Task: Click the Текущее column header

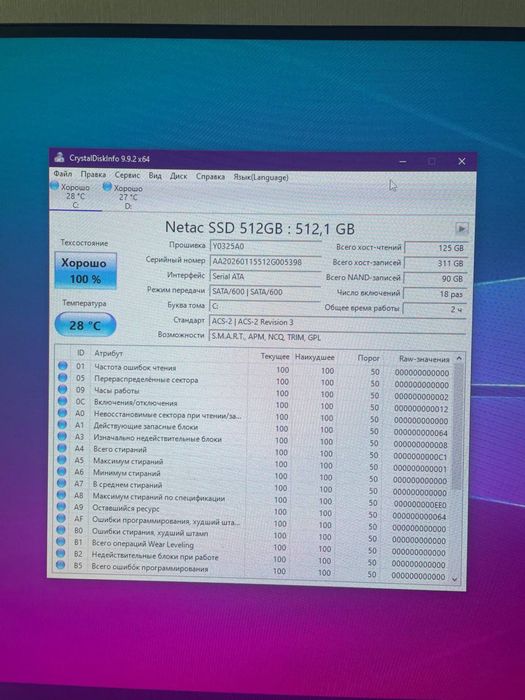Action: (275, 356)
